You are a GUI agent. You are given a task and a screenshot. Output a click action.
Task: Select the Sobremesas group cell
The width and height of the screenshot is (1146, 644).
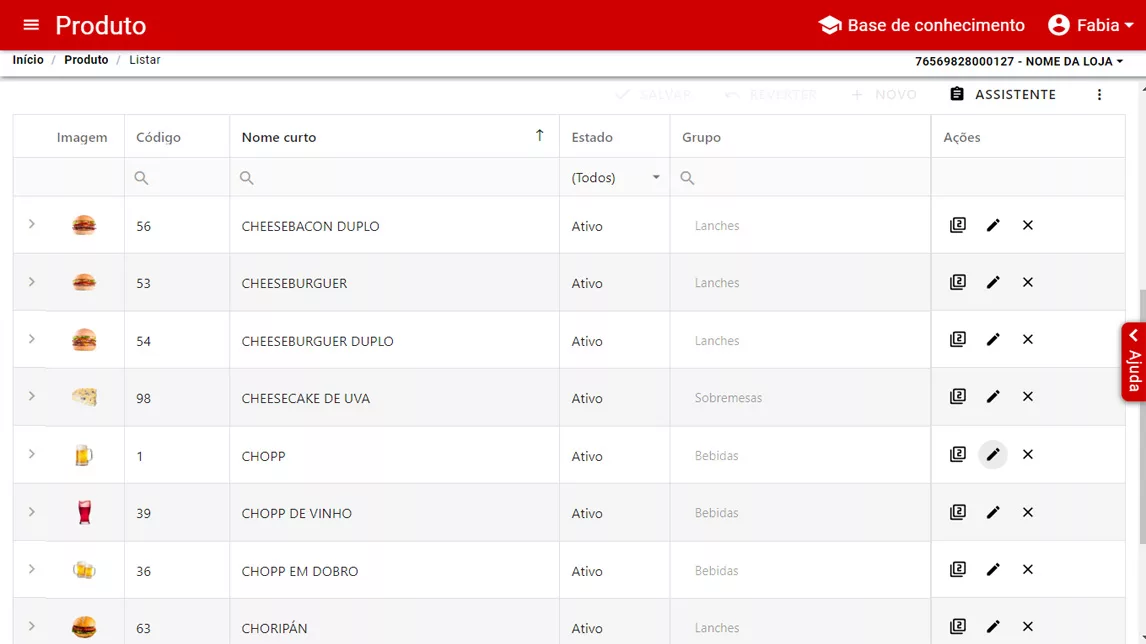tap(800, 398)
